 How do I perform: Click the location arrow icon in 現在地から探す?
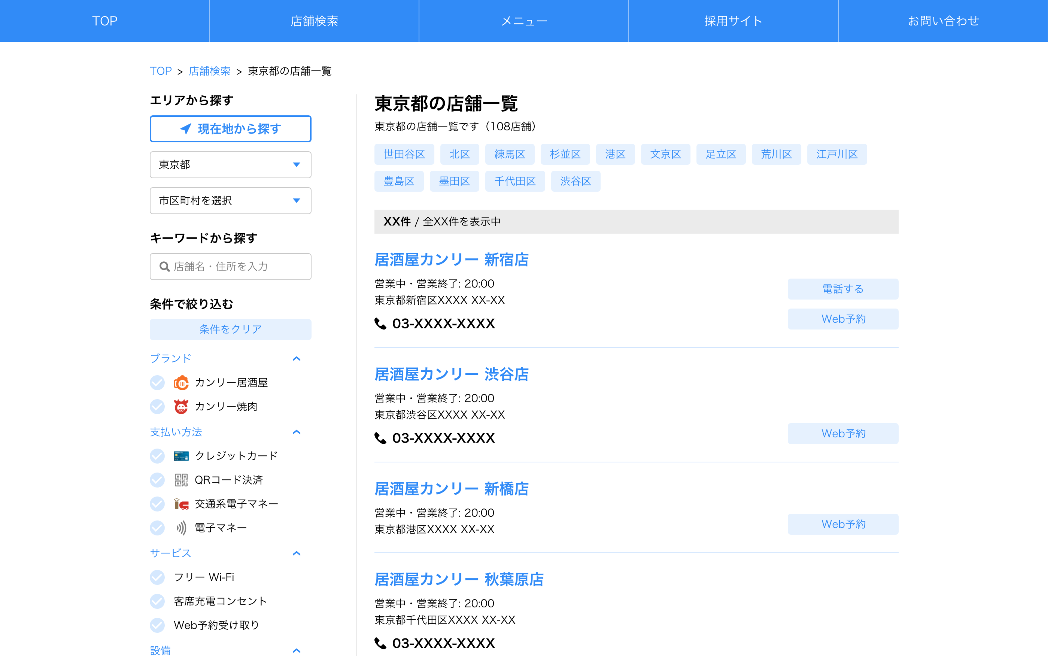click(185, 129)
